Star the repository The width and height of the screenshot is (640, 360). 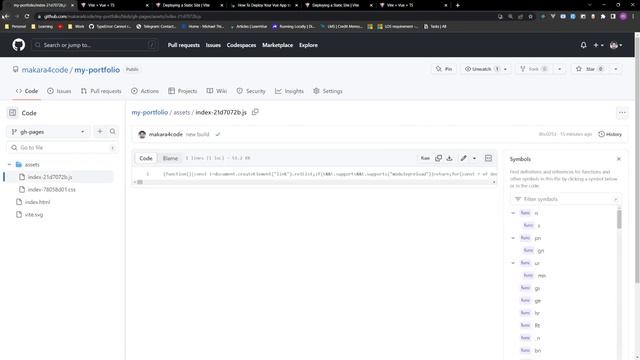(590, 69)
